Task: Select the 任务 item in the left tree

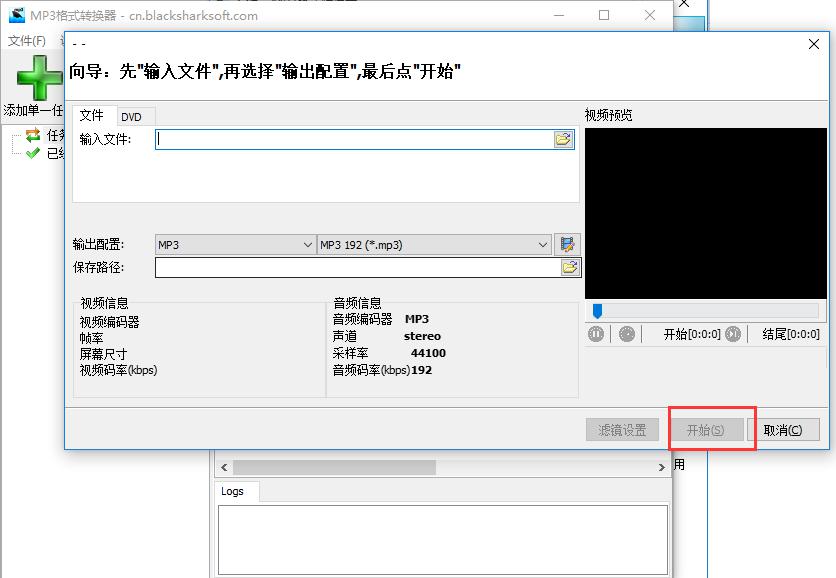Action: tap(50, 136)
